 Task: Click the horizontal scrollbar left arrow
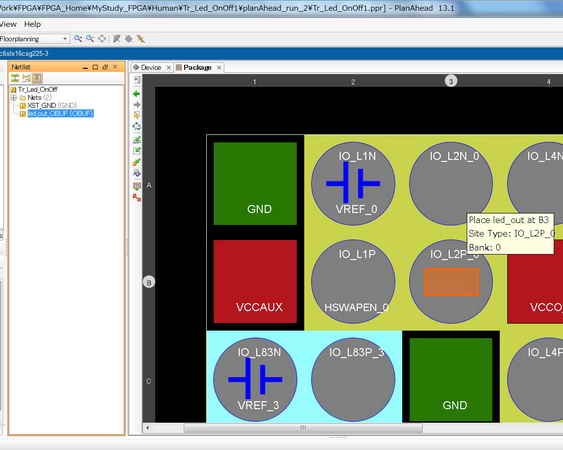click(147, 428)
